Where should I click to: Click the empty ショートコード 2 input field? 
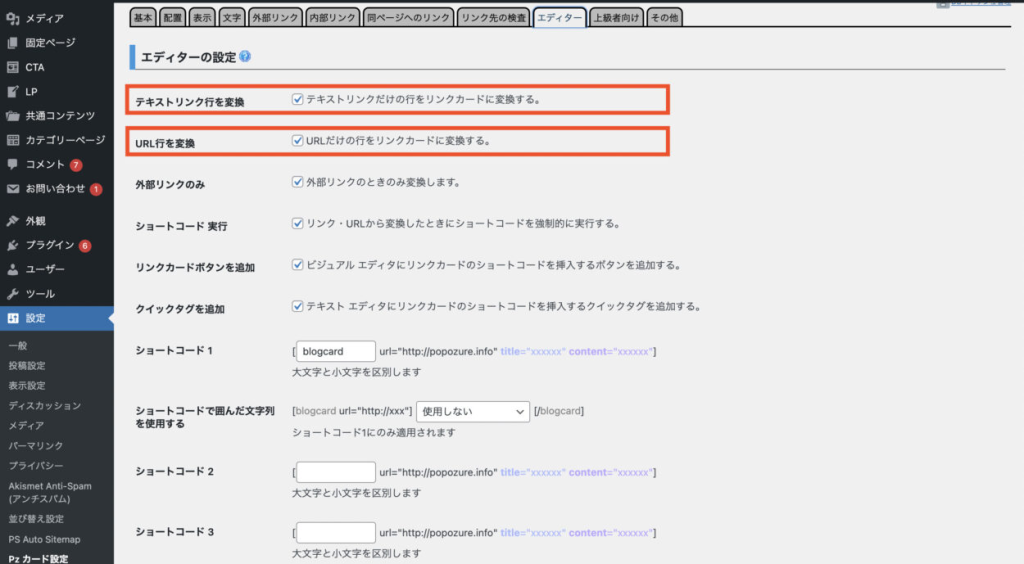click(335, 472)
